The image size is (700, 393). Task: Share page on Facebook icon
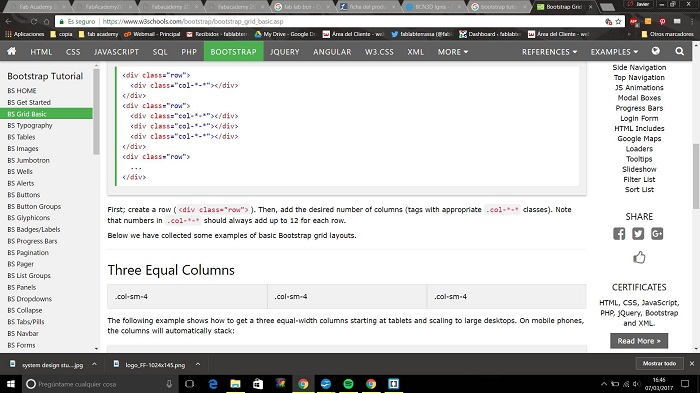(619, 234)
